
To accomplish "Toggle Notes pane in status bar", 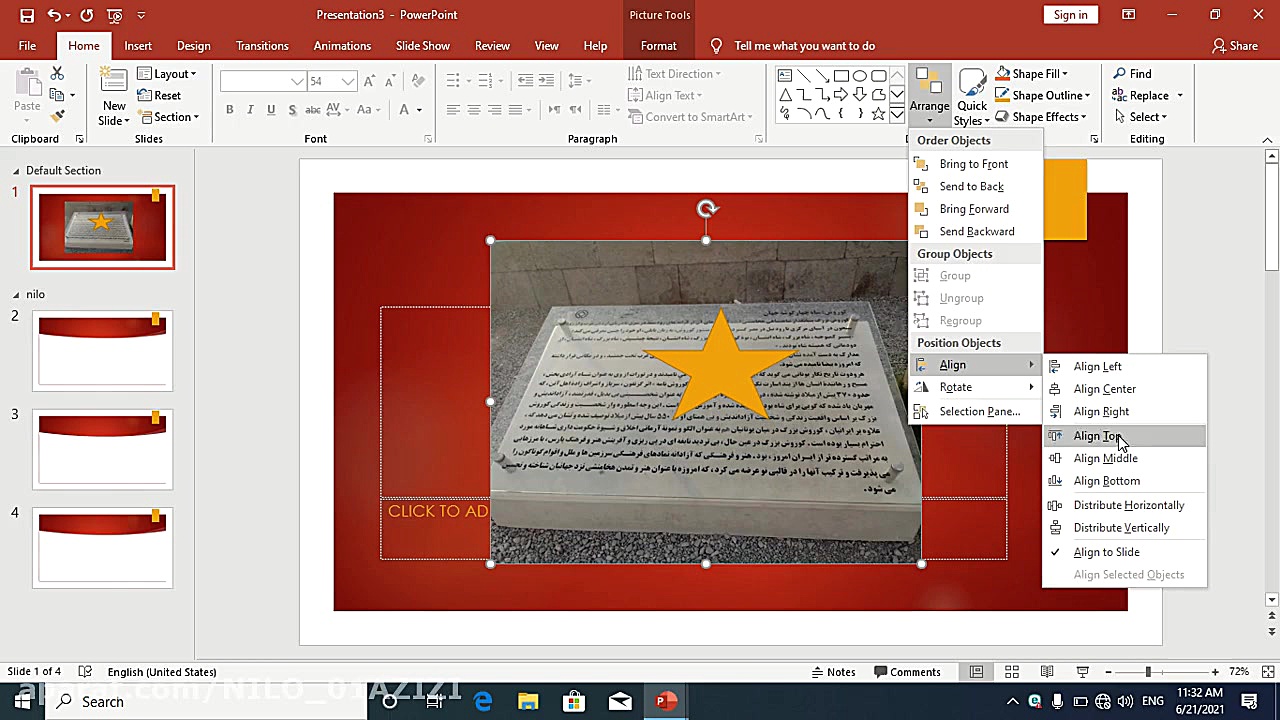I will click(x=833, y=672).
